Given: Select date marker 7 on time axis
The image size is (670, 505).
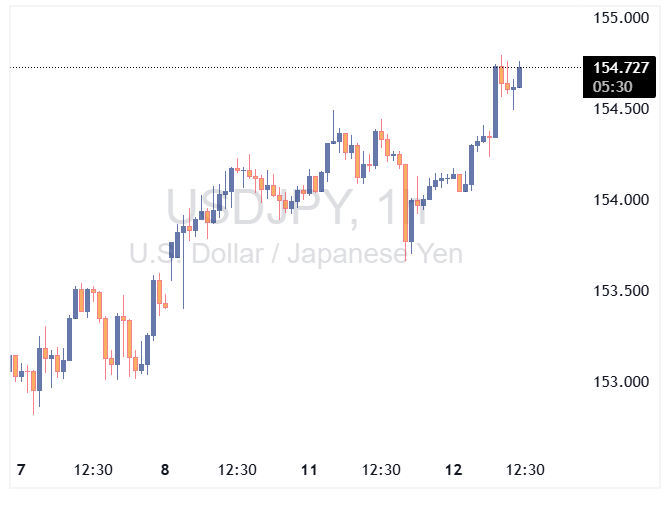Looking at the screenshot, I should click(x=21, y=470).
